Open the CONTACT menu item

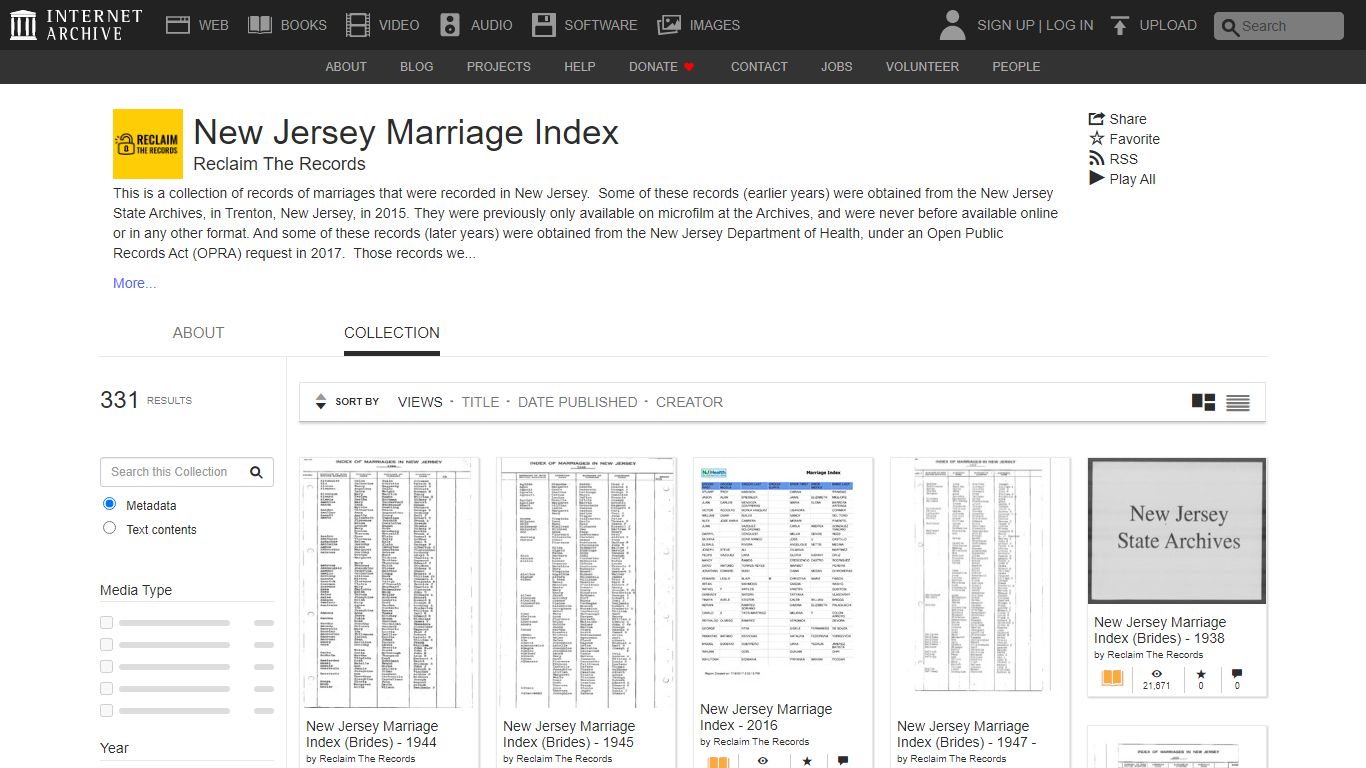pyautogui.click(x=759, y=67)
